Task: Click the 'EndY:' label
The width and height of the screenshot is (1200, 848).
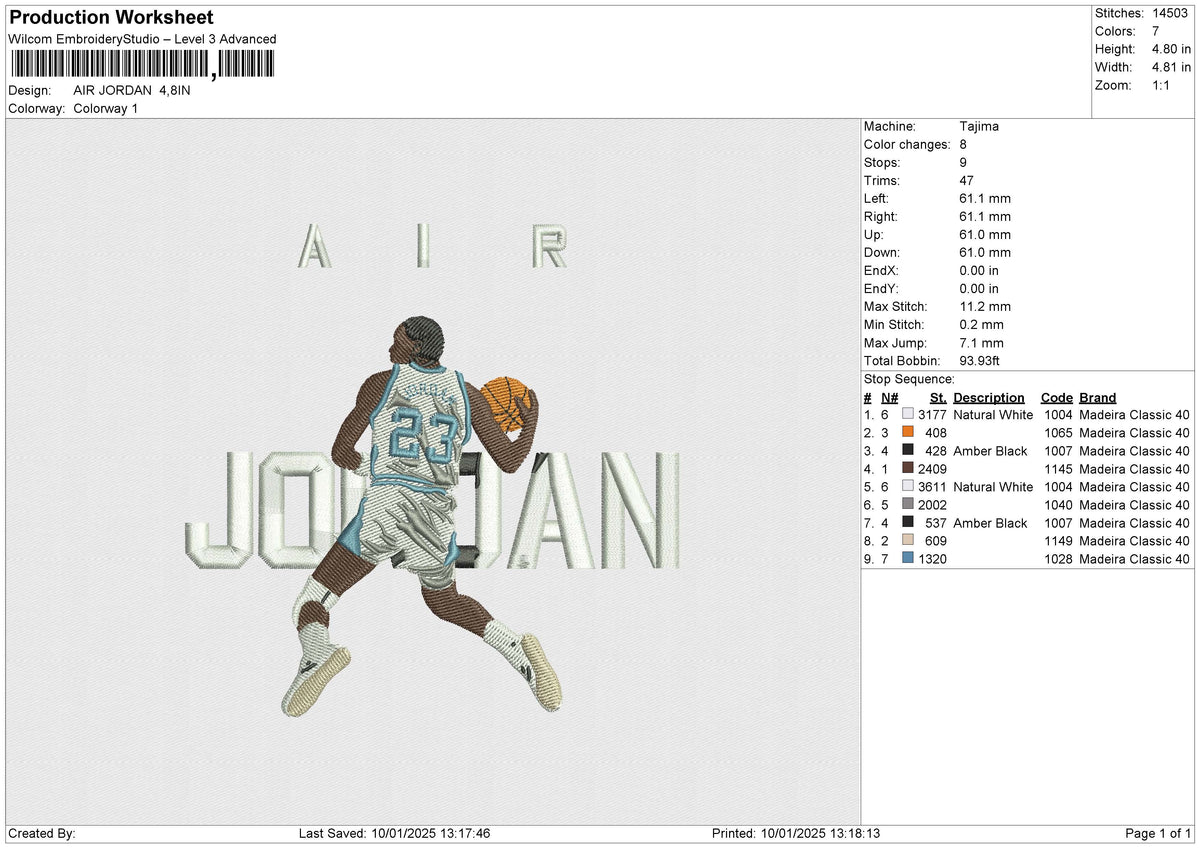Action: pos(881,288)
